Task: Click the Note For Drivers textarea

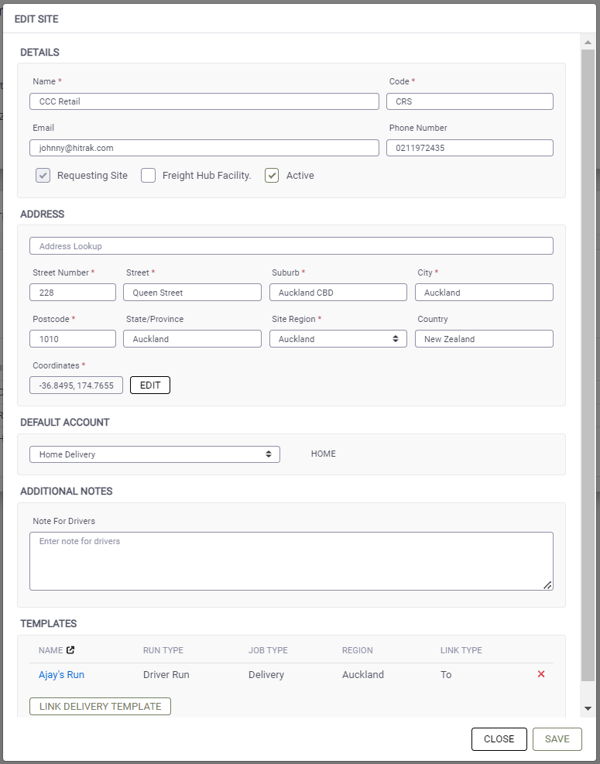Action: 291,561
